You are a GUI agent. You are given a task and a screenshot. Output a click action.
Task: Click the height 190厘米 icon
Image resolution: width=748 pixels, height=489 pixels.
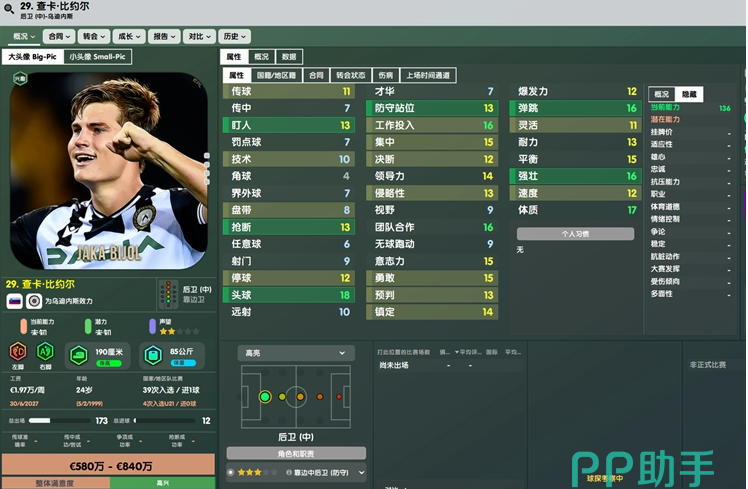pos(79,355)
